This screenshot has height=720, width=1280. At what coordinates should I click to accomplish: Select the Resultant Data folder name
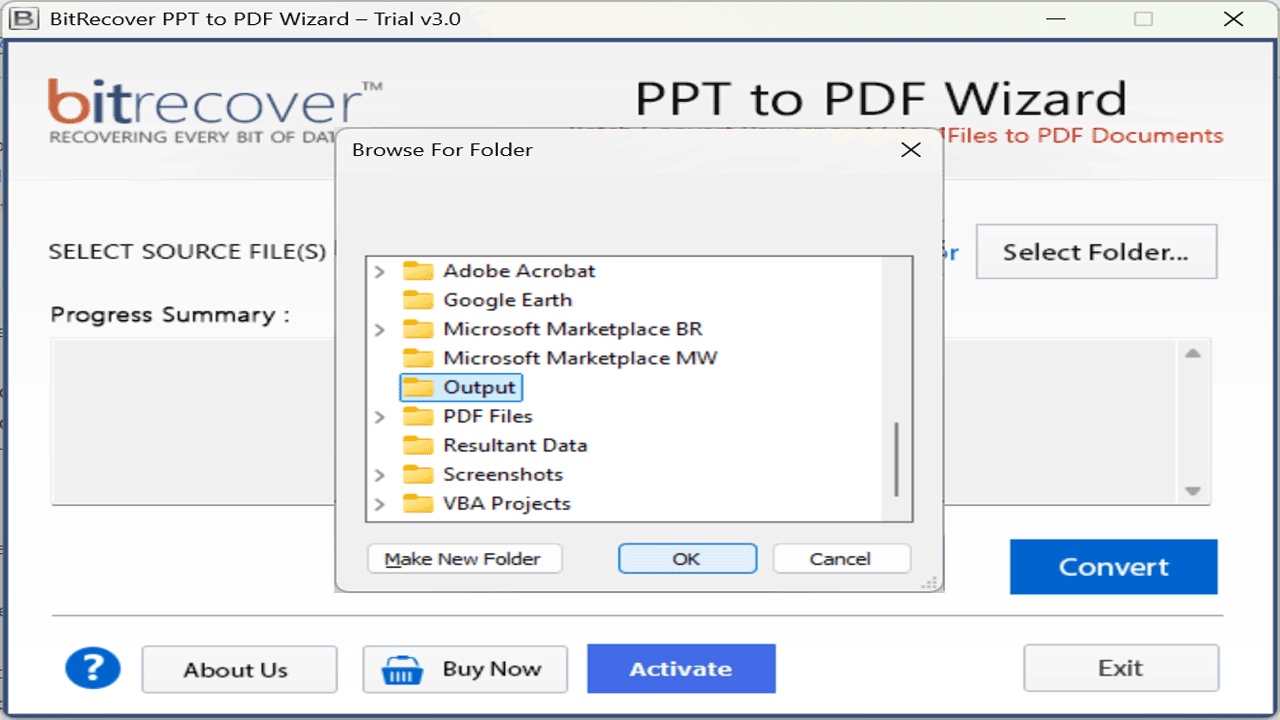point(515,445)
